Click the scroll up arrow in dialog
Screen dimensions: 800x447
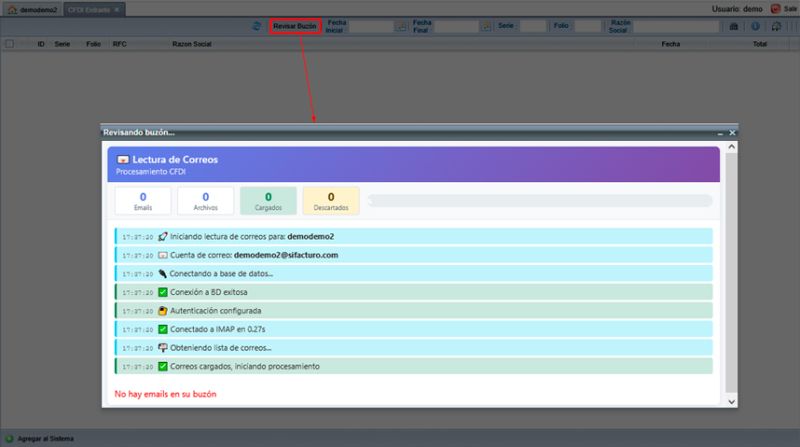pyautogui.click(x=732, y=147)
